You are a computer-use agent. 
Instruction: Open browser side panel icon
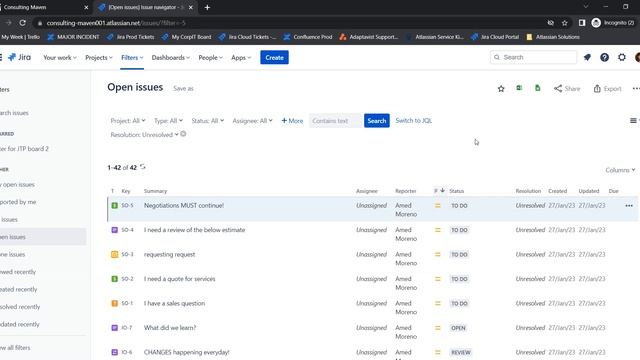click(x=582, y=23)
